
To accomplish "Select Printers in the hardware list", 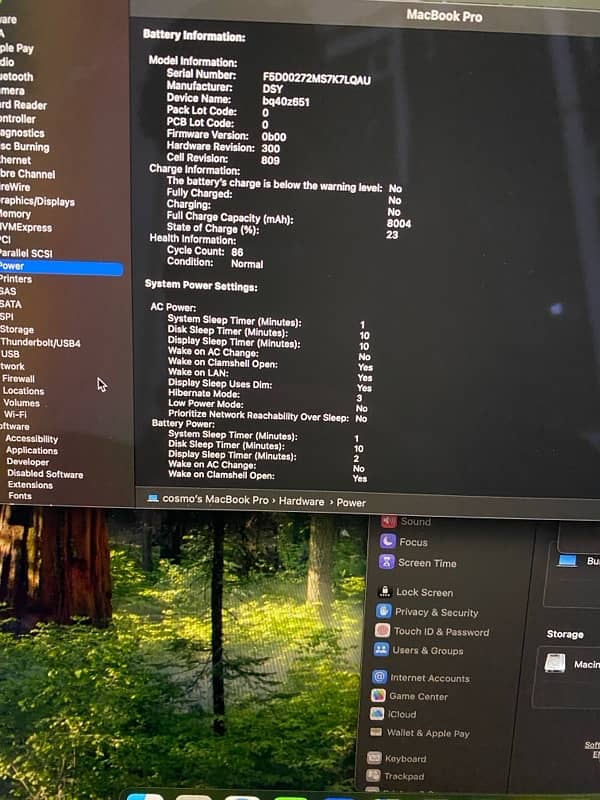I will (16, 279).
